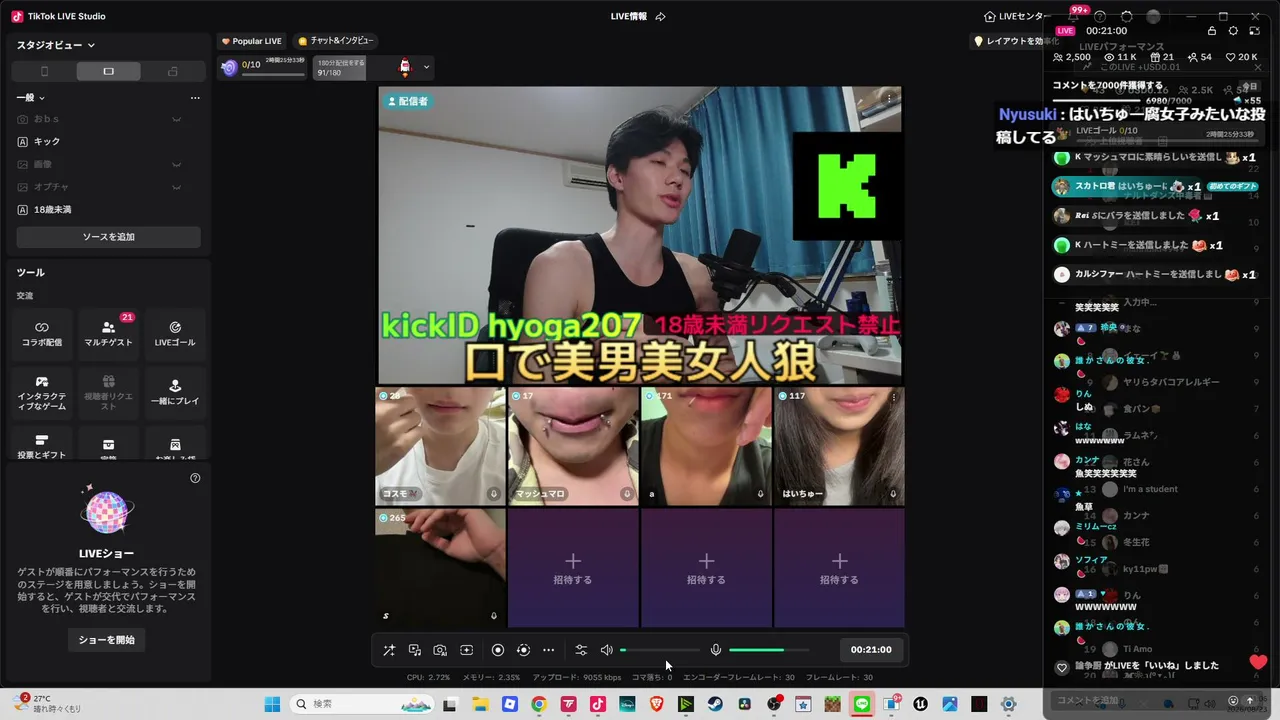Image resolution: width=1280 pixels, height=720 pixels.
Task: Open the 投票とギフト tool
Action: (x=42, y=446)
